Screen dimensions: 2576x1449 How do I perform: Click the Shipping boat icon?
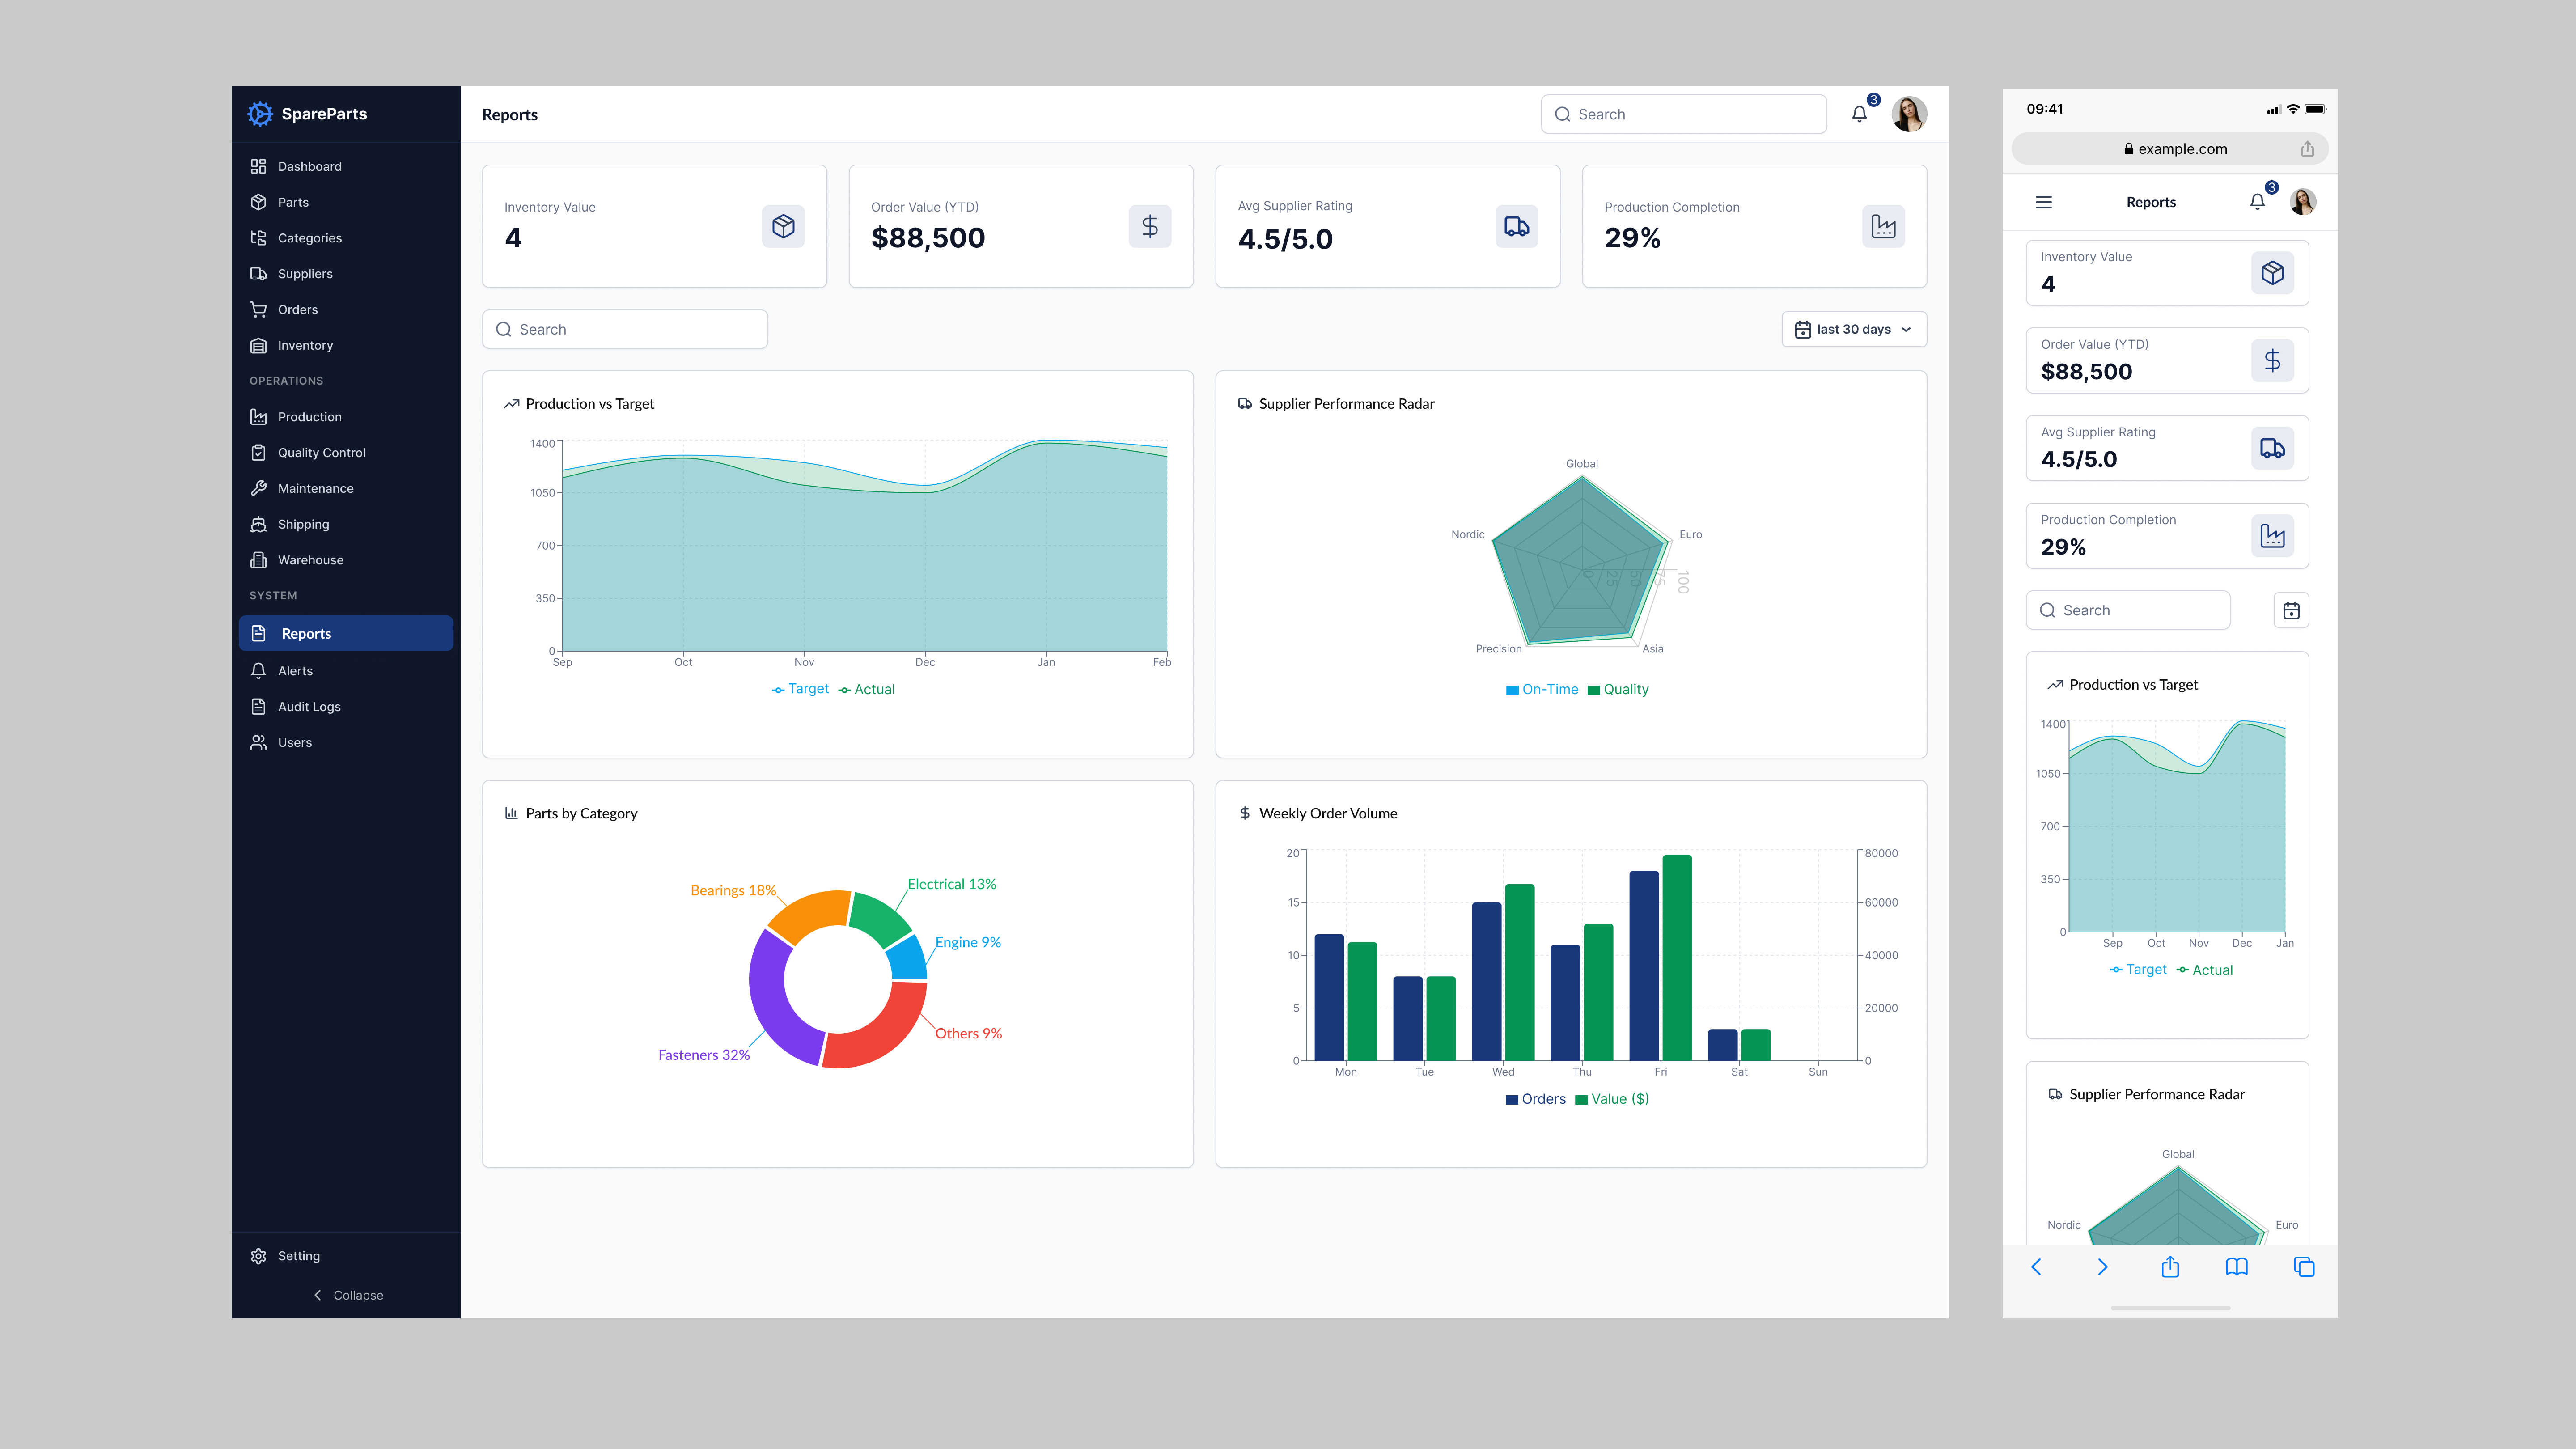pos(258,524)
